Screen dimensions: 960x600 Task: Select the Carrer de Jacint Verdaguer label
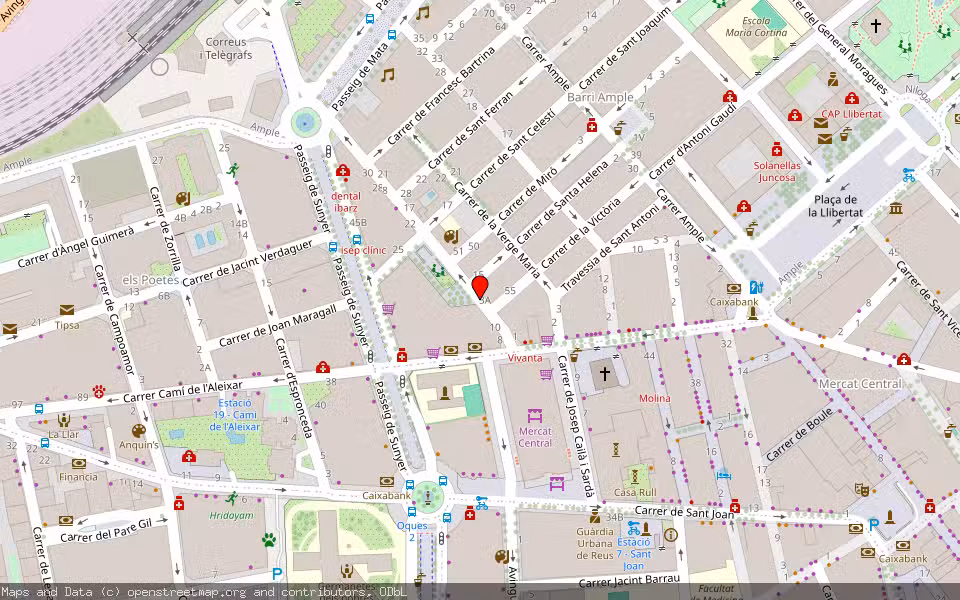248,263
